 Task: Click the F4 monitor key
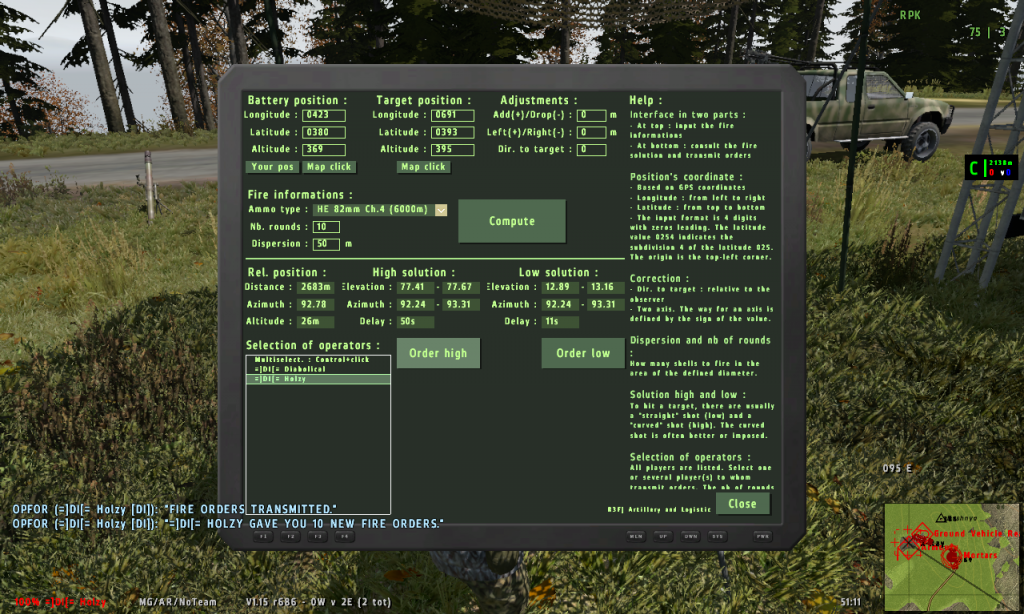(344, 536)
